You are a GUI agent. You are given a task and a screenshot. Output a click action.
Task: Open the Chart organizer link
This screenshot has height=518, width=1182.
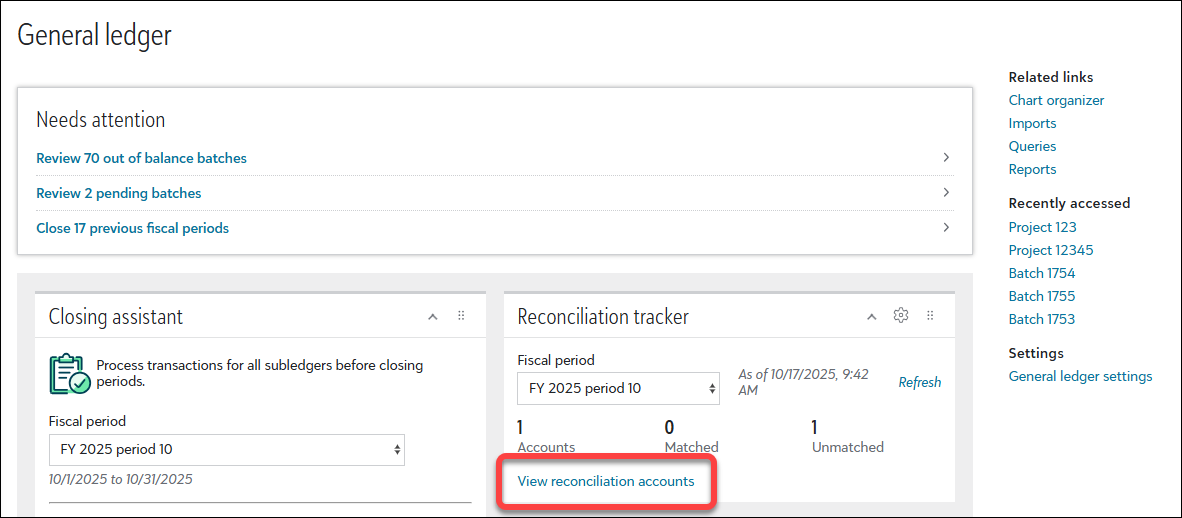tap(1056, 100)
